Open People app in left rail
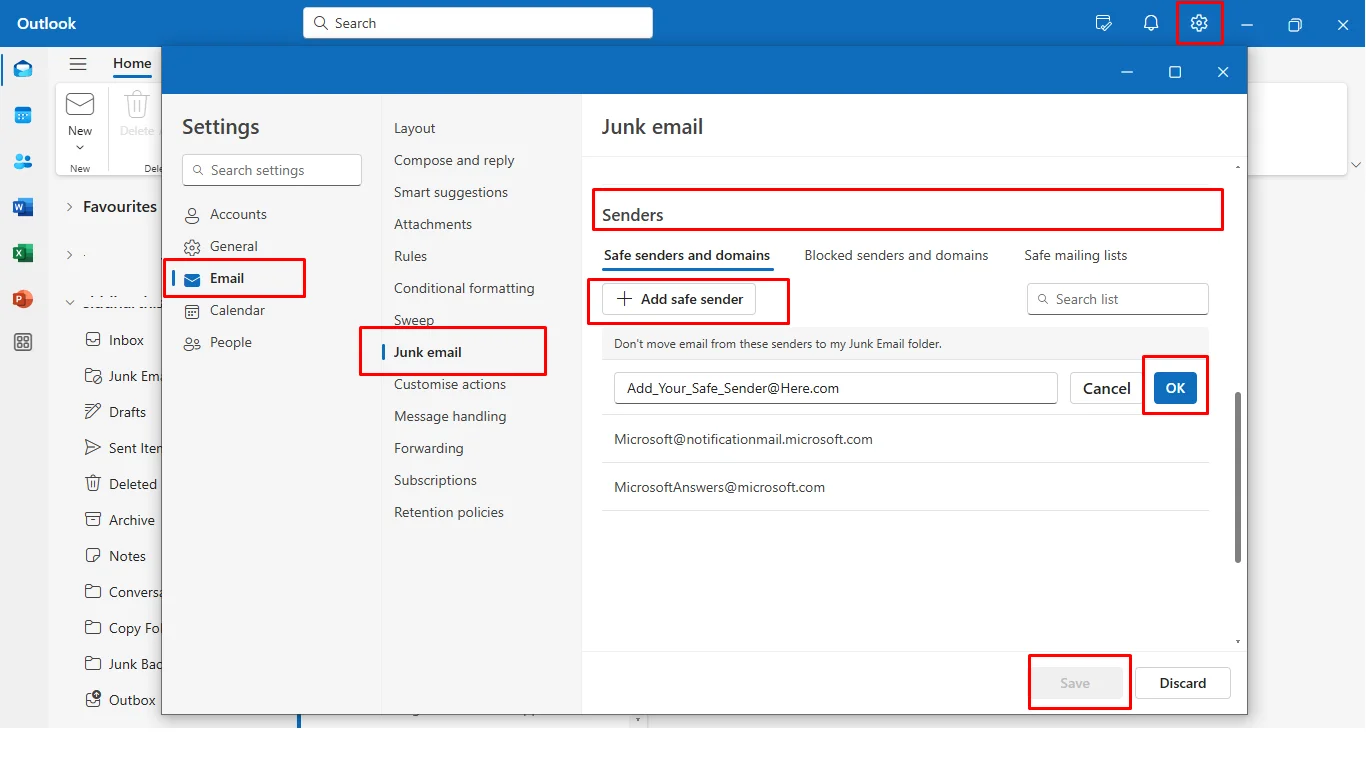 (23, 161)
